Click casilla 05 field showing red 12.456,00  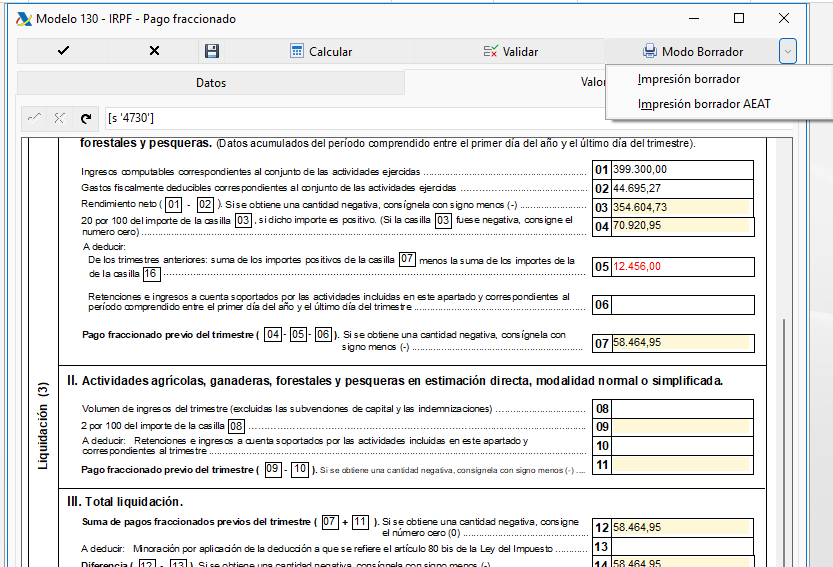coord(682,267)
